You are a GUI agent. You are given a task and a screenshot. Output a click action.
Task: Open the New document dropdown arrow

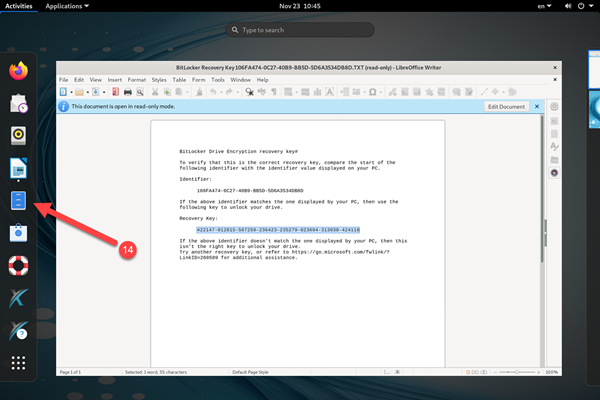71,92
